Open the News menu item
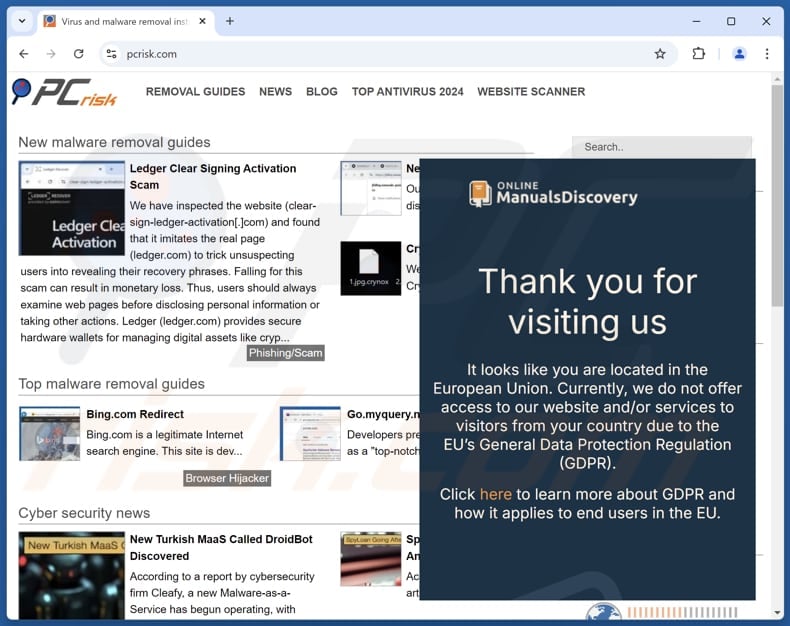Viewport: 790px width, 626px height. pyautogui.click(x=276, y=92)
